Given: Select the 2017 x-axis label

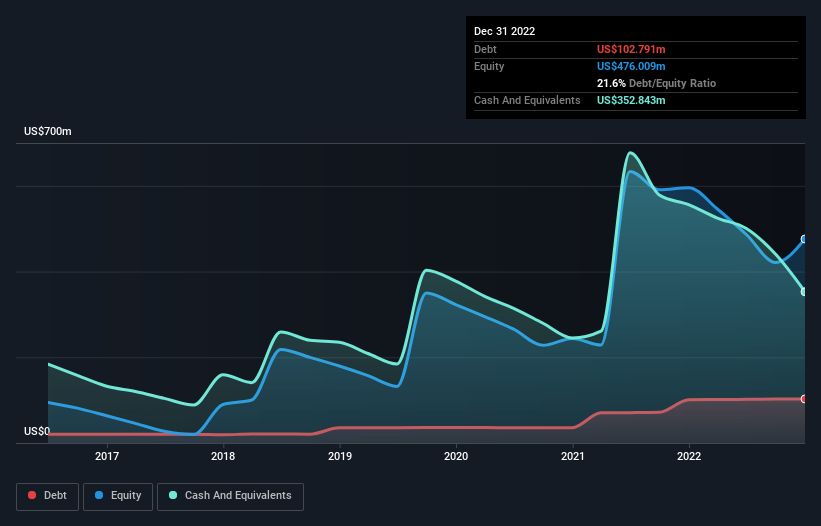Looking at the screenshot, I should pos(107,456).
